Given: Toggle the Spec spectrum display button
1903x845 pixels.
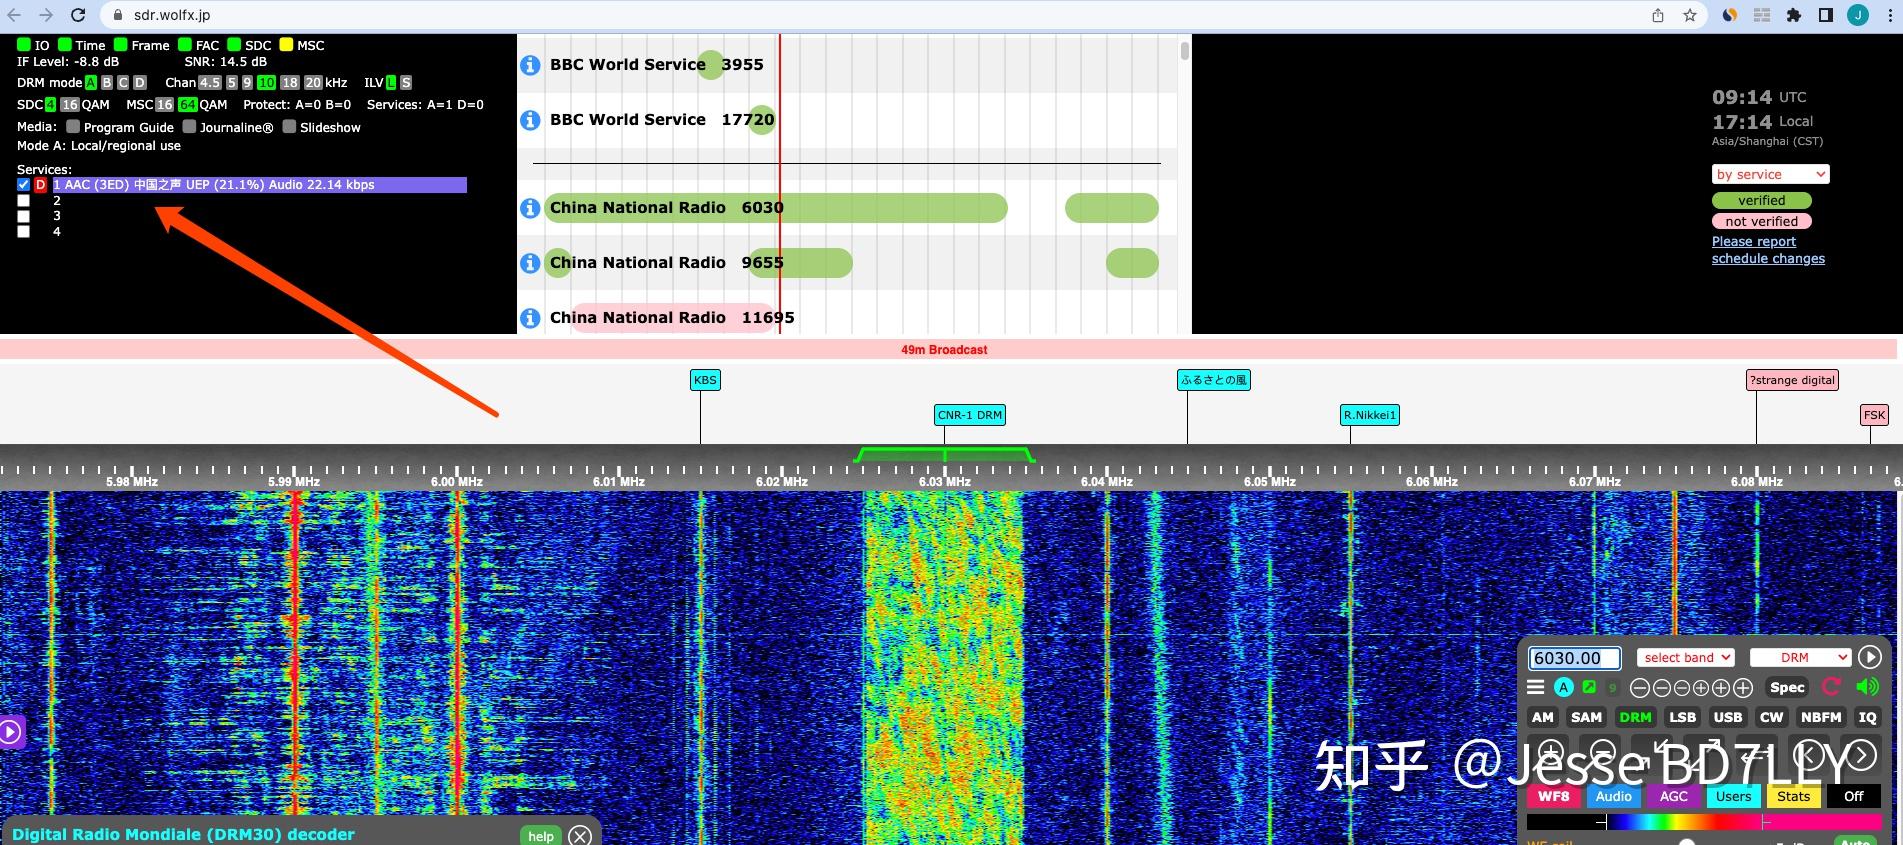Looking at the screenshot, I should [1787, 687].
